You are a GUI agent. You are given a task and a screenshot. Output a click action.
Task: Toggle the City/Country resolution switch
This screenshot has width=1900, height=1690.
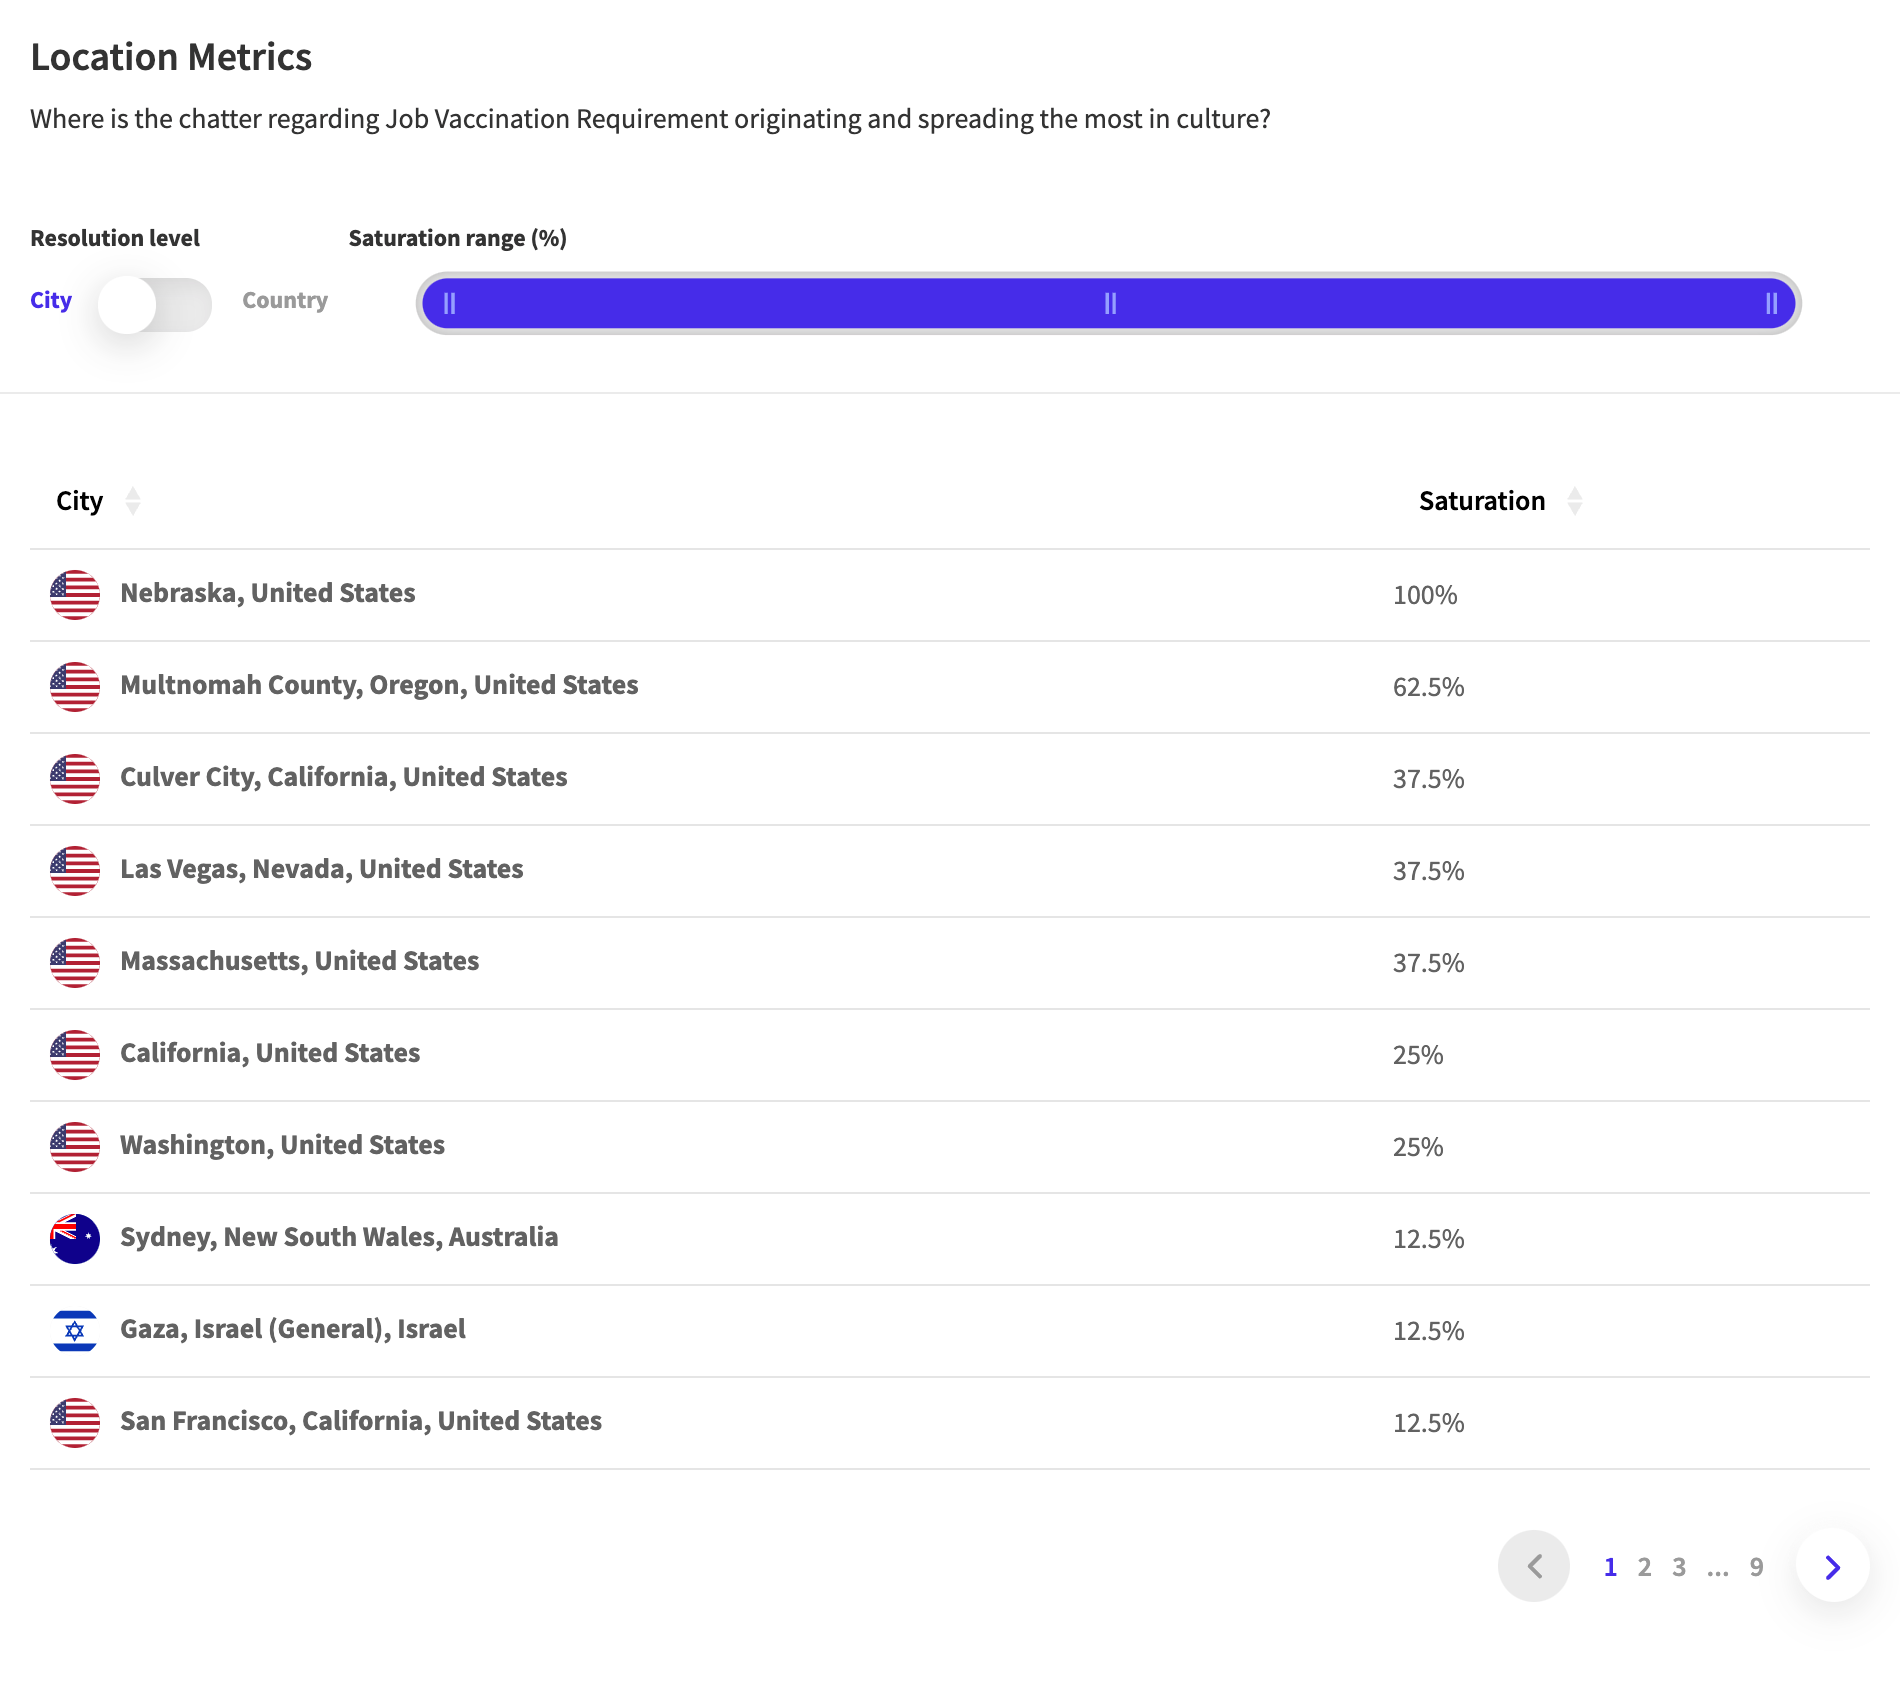(155, 305)
